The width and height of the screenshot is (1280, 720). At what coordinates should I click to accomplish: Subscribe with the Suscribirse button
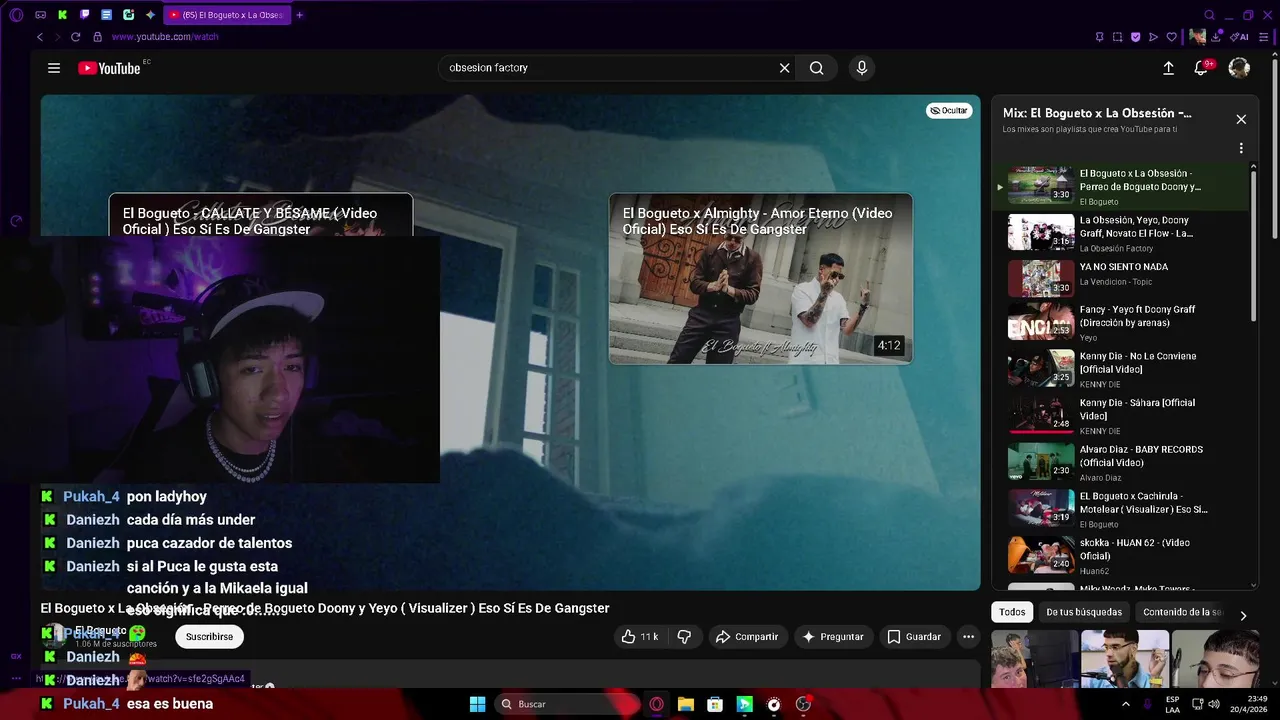tap(209, 637)
